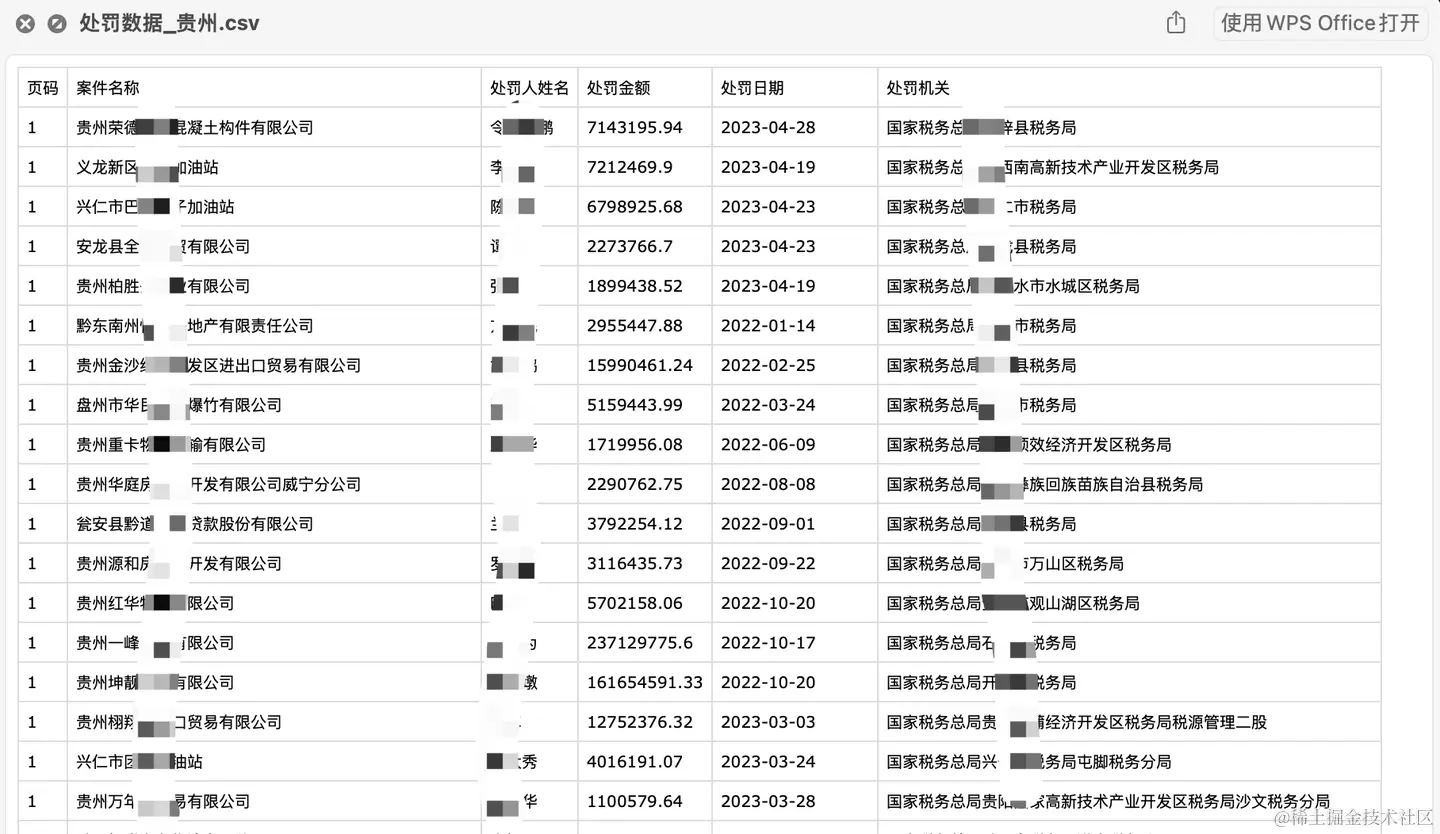
Task: Click agency cell ending 回族苗族自治县税务局
Action: coord(1129,484)
